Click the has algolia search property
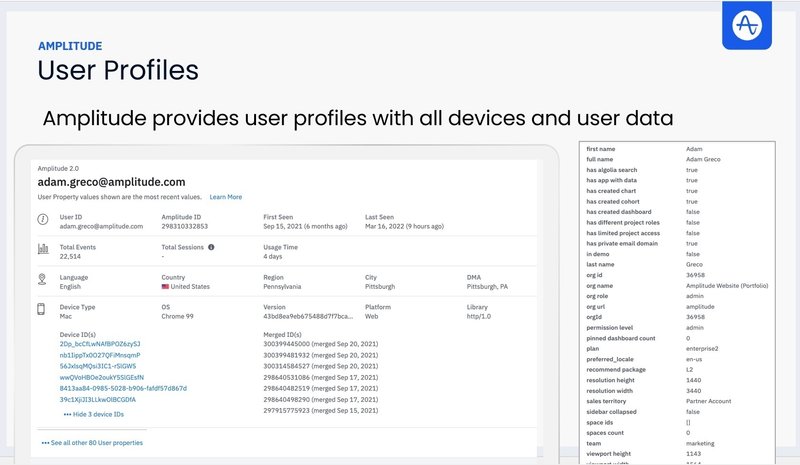The width and height of the screenshot is (800, 465). [612, 170]
